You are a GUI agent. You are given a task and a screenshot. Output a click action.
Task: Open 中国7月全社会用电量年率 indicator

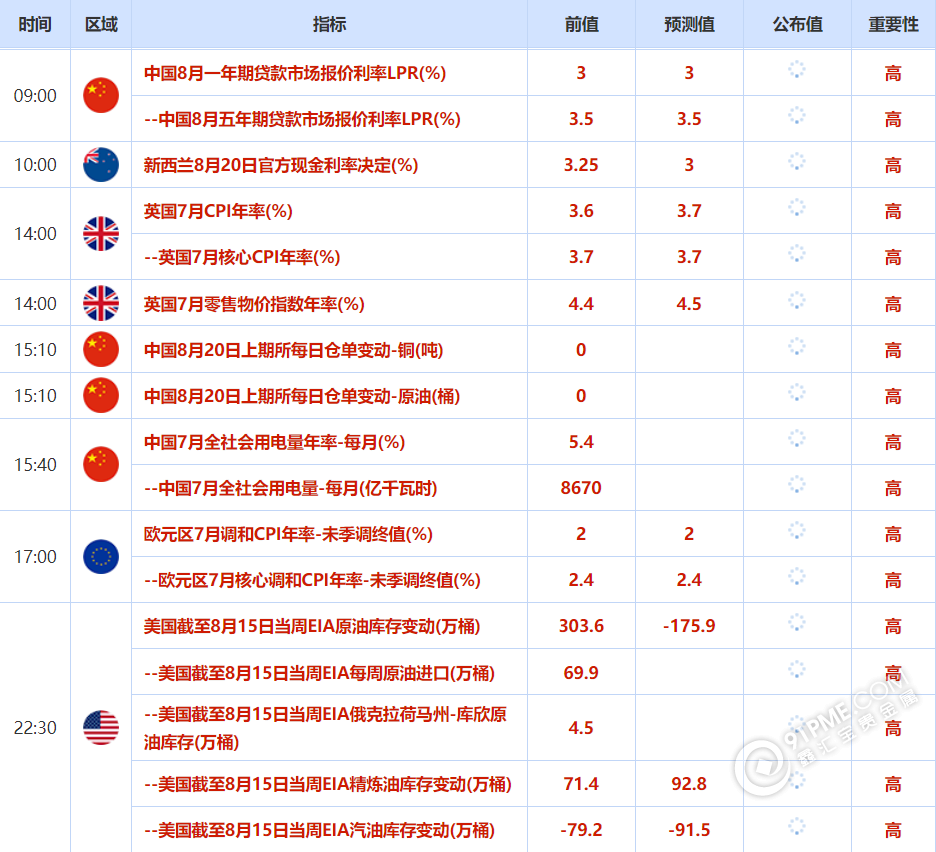[x=274, y=442]
